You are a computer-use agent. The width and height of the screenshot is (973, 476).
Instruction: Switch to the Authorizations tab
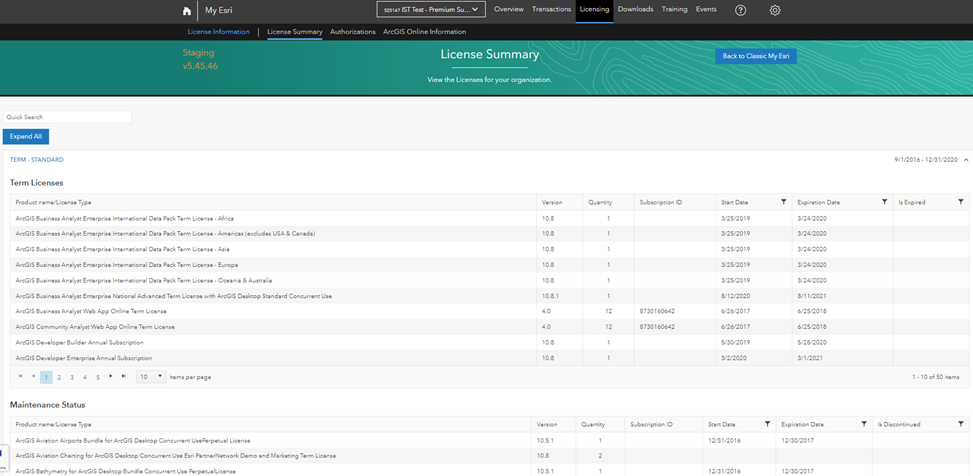(352, 32)
